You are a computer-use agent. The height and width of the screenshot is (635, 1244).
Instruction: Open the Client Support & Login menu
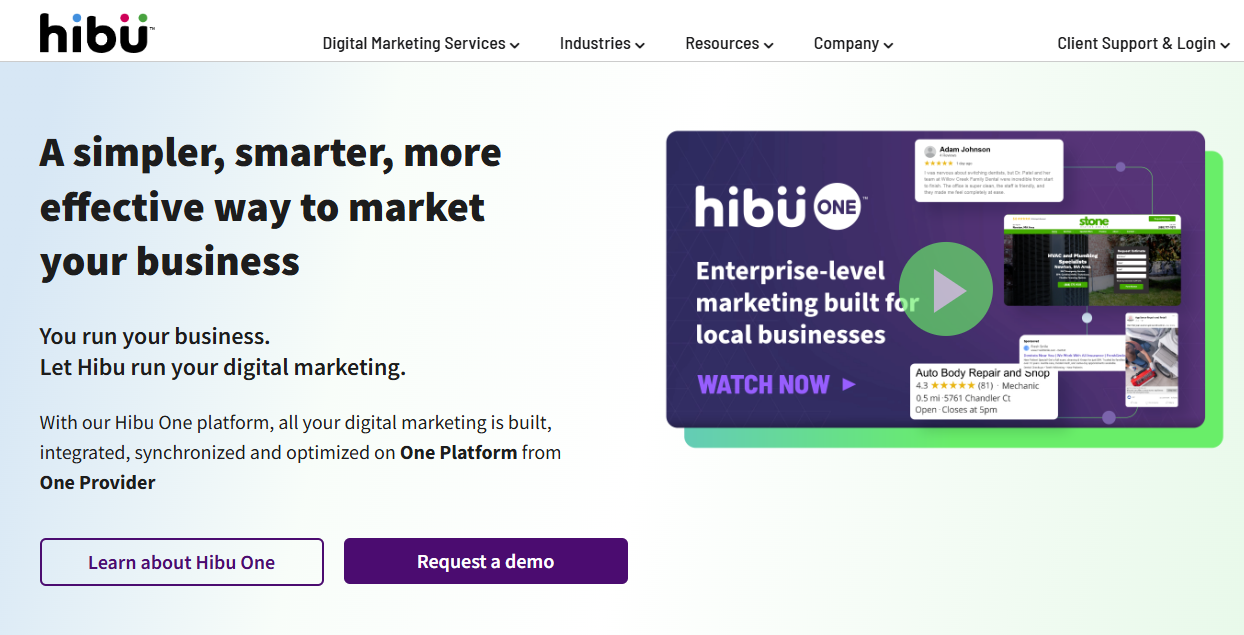[x=1142, y=43]
